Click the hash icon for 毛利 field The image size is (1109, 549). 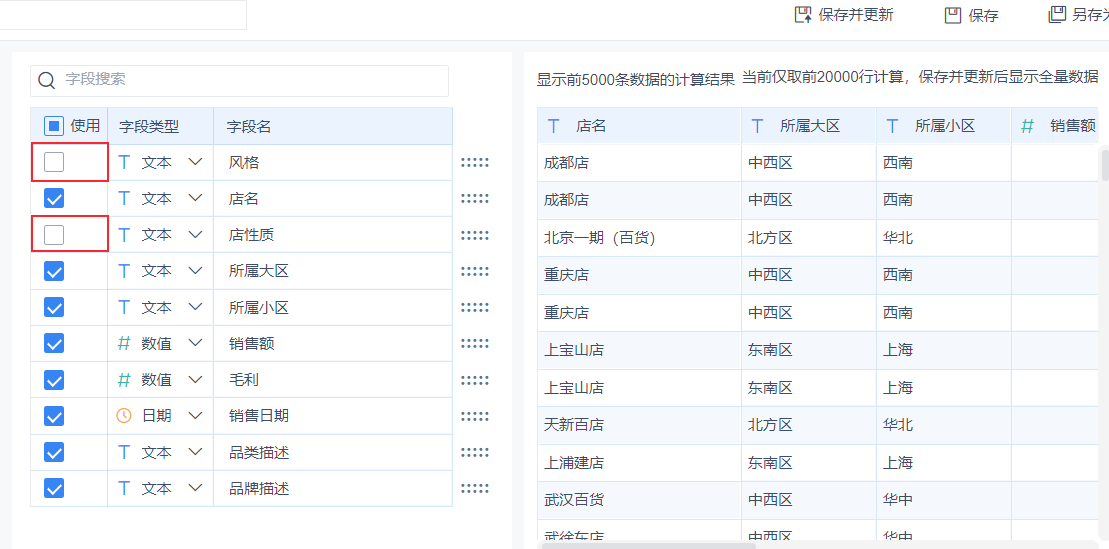tap(124, 380)
